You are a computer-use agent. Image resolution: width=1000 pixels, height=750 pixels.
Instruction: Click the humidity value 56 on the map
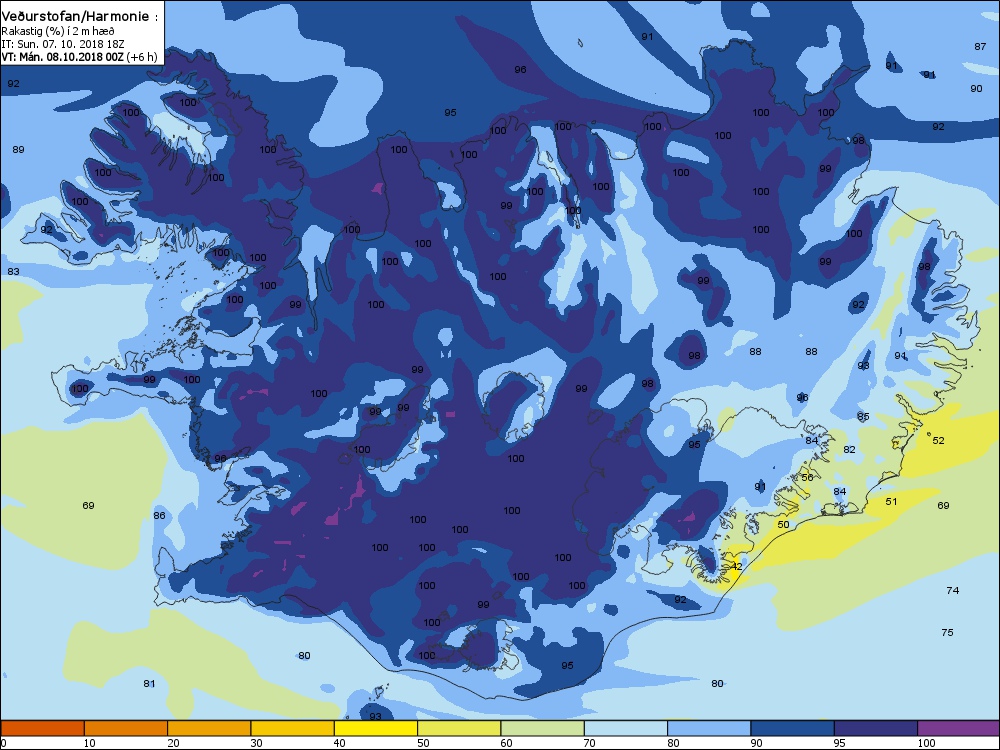[x=807, y=478]
